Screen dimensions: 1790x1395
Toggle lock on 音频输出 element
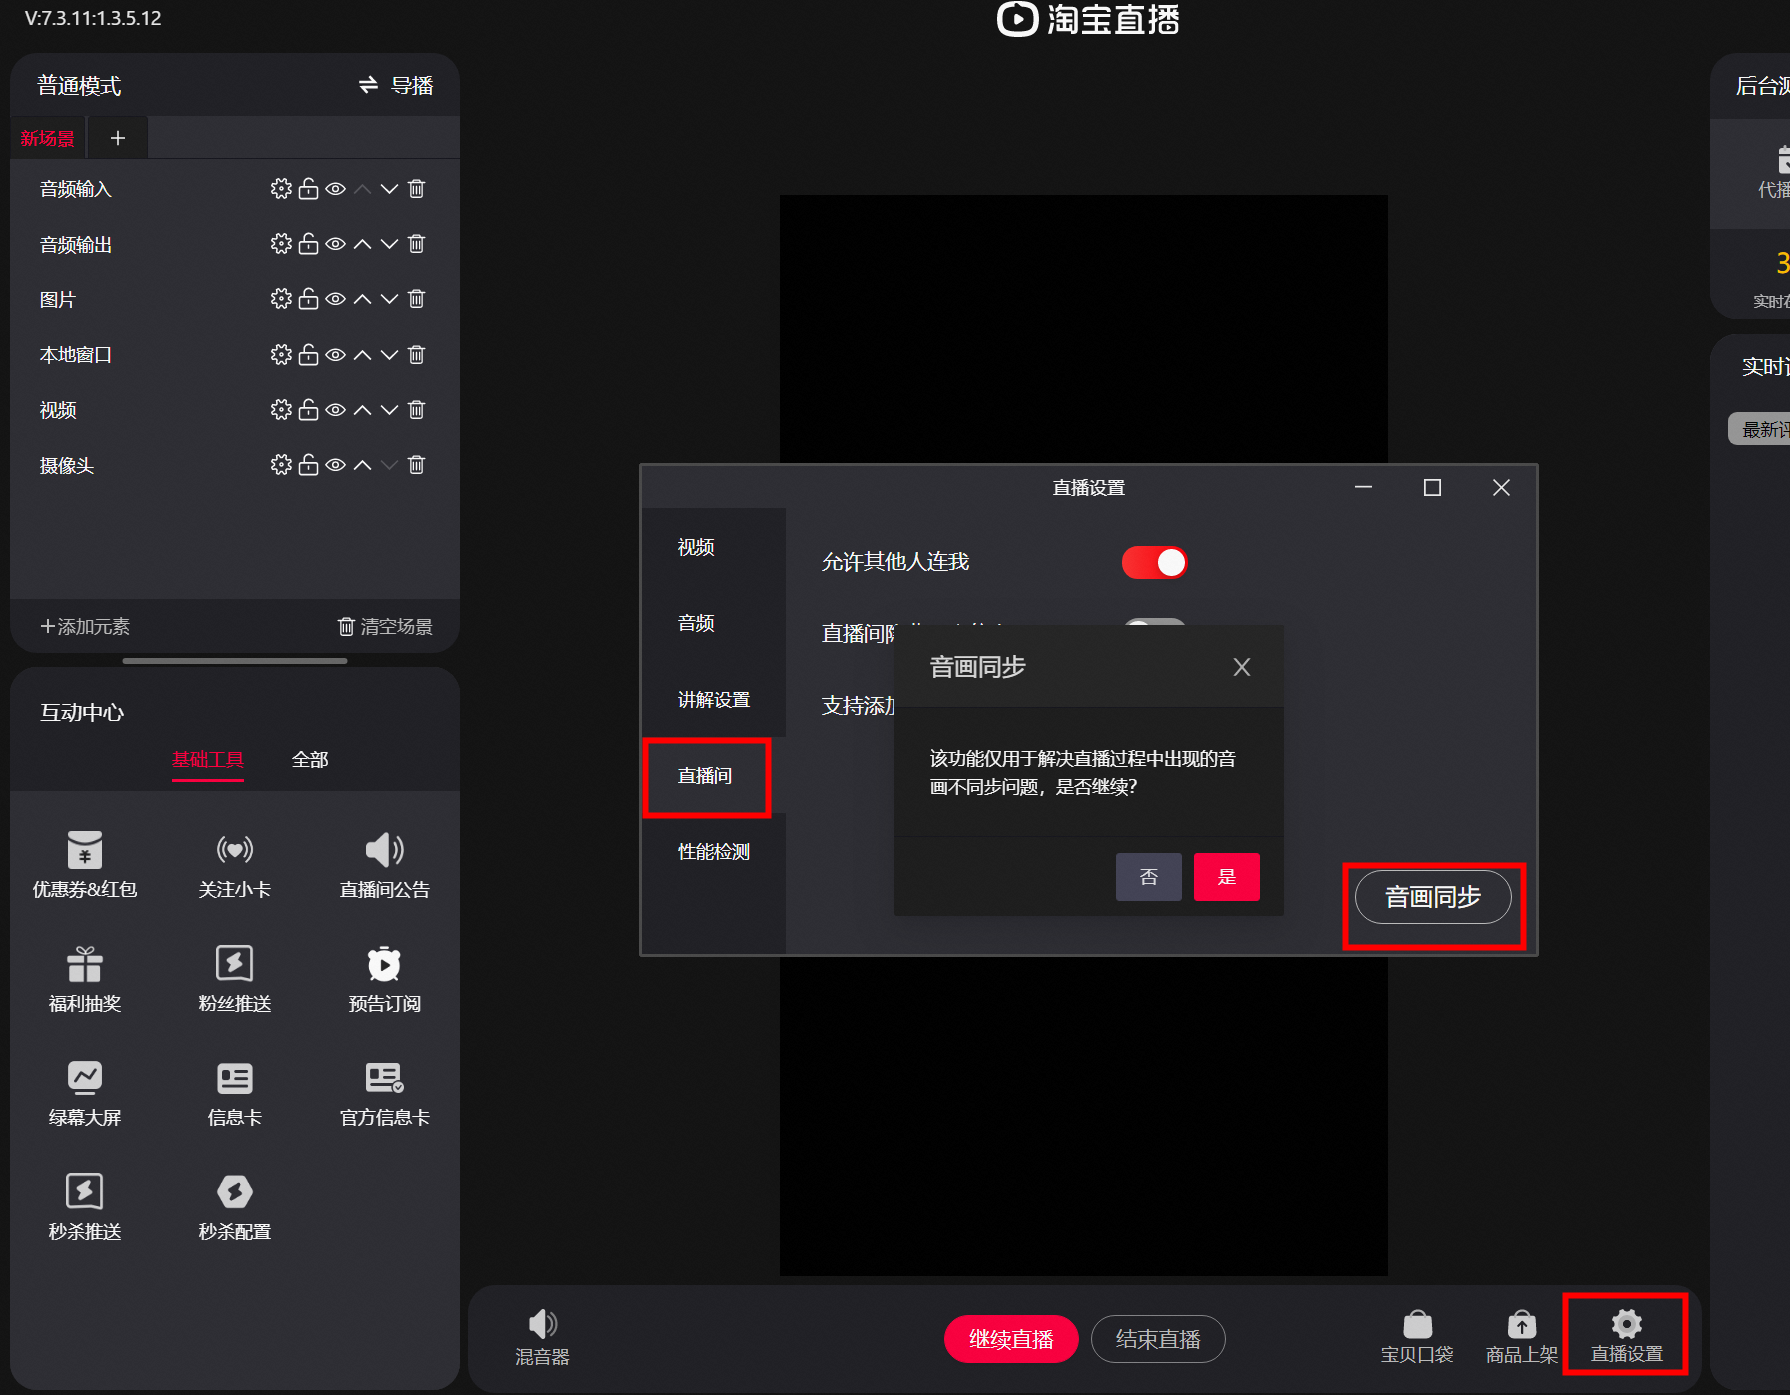308,244
